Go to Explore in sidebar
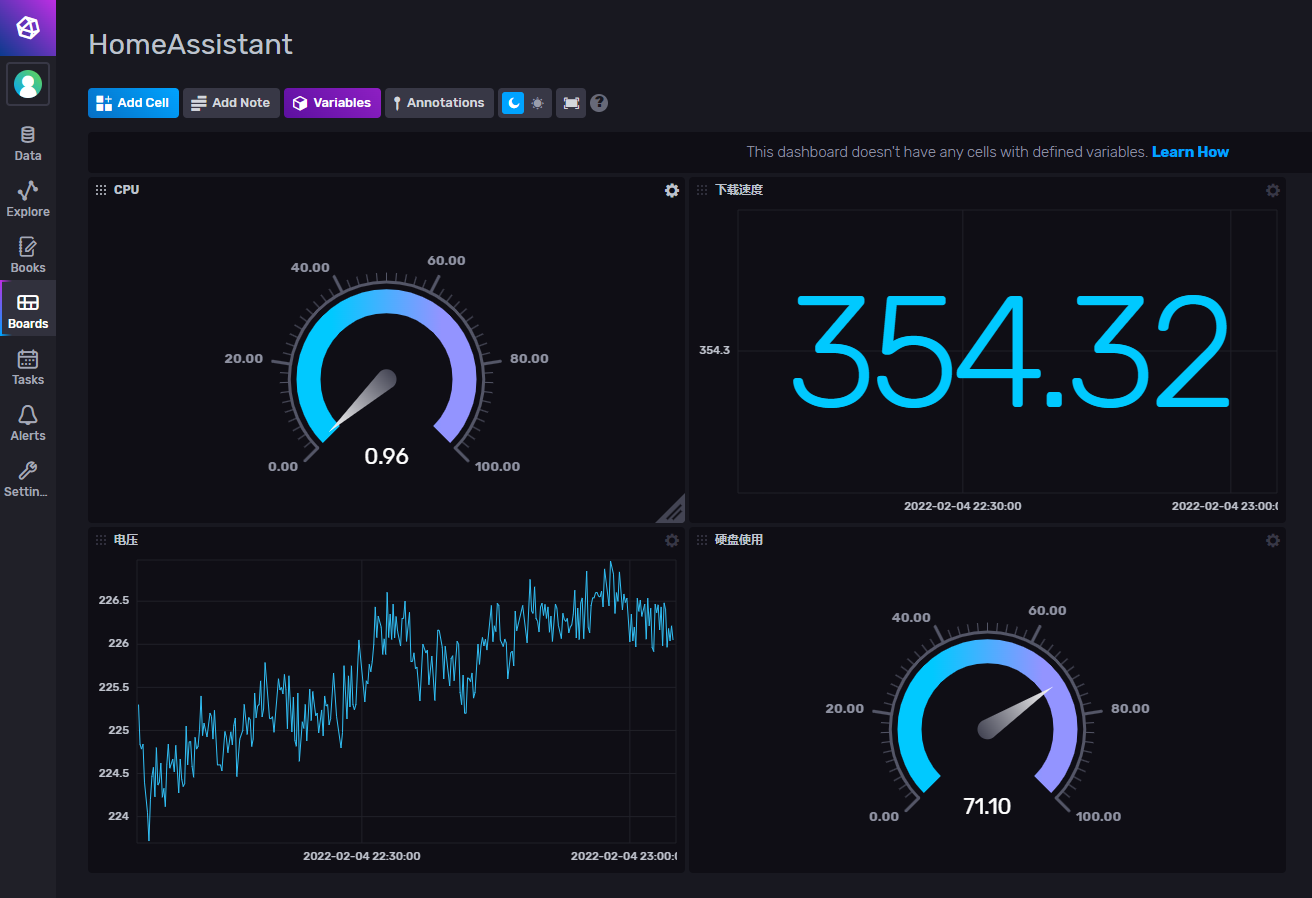The image size is (1312, 898). 28,200
